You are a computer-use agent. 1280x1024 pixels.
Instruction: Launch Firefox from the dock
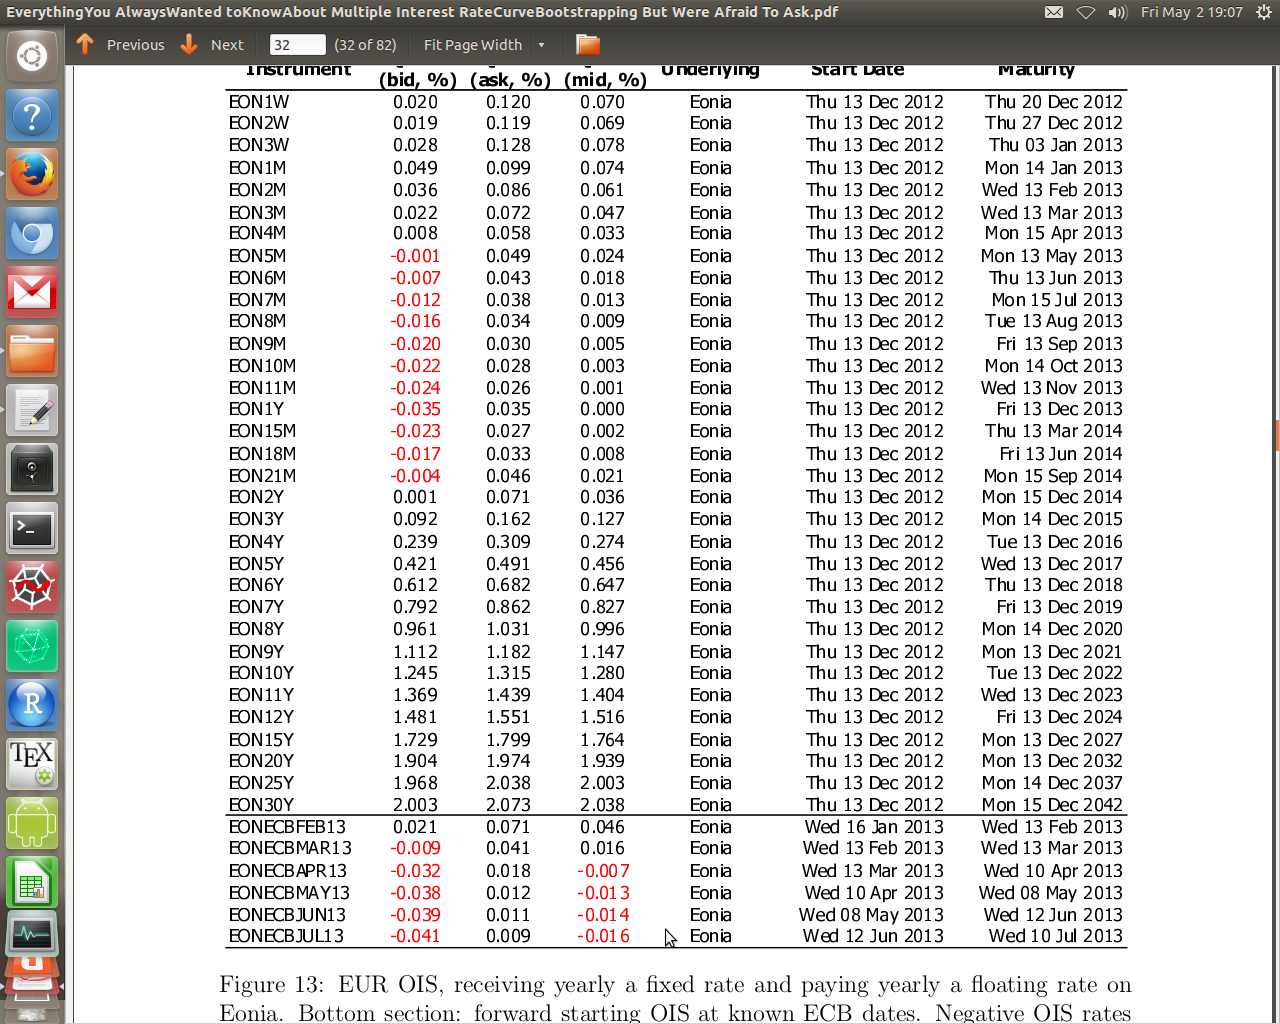32,175
